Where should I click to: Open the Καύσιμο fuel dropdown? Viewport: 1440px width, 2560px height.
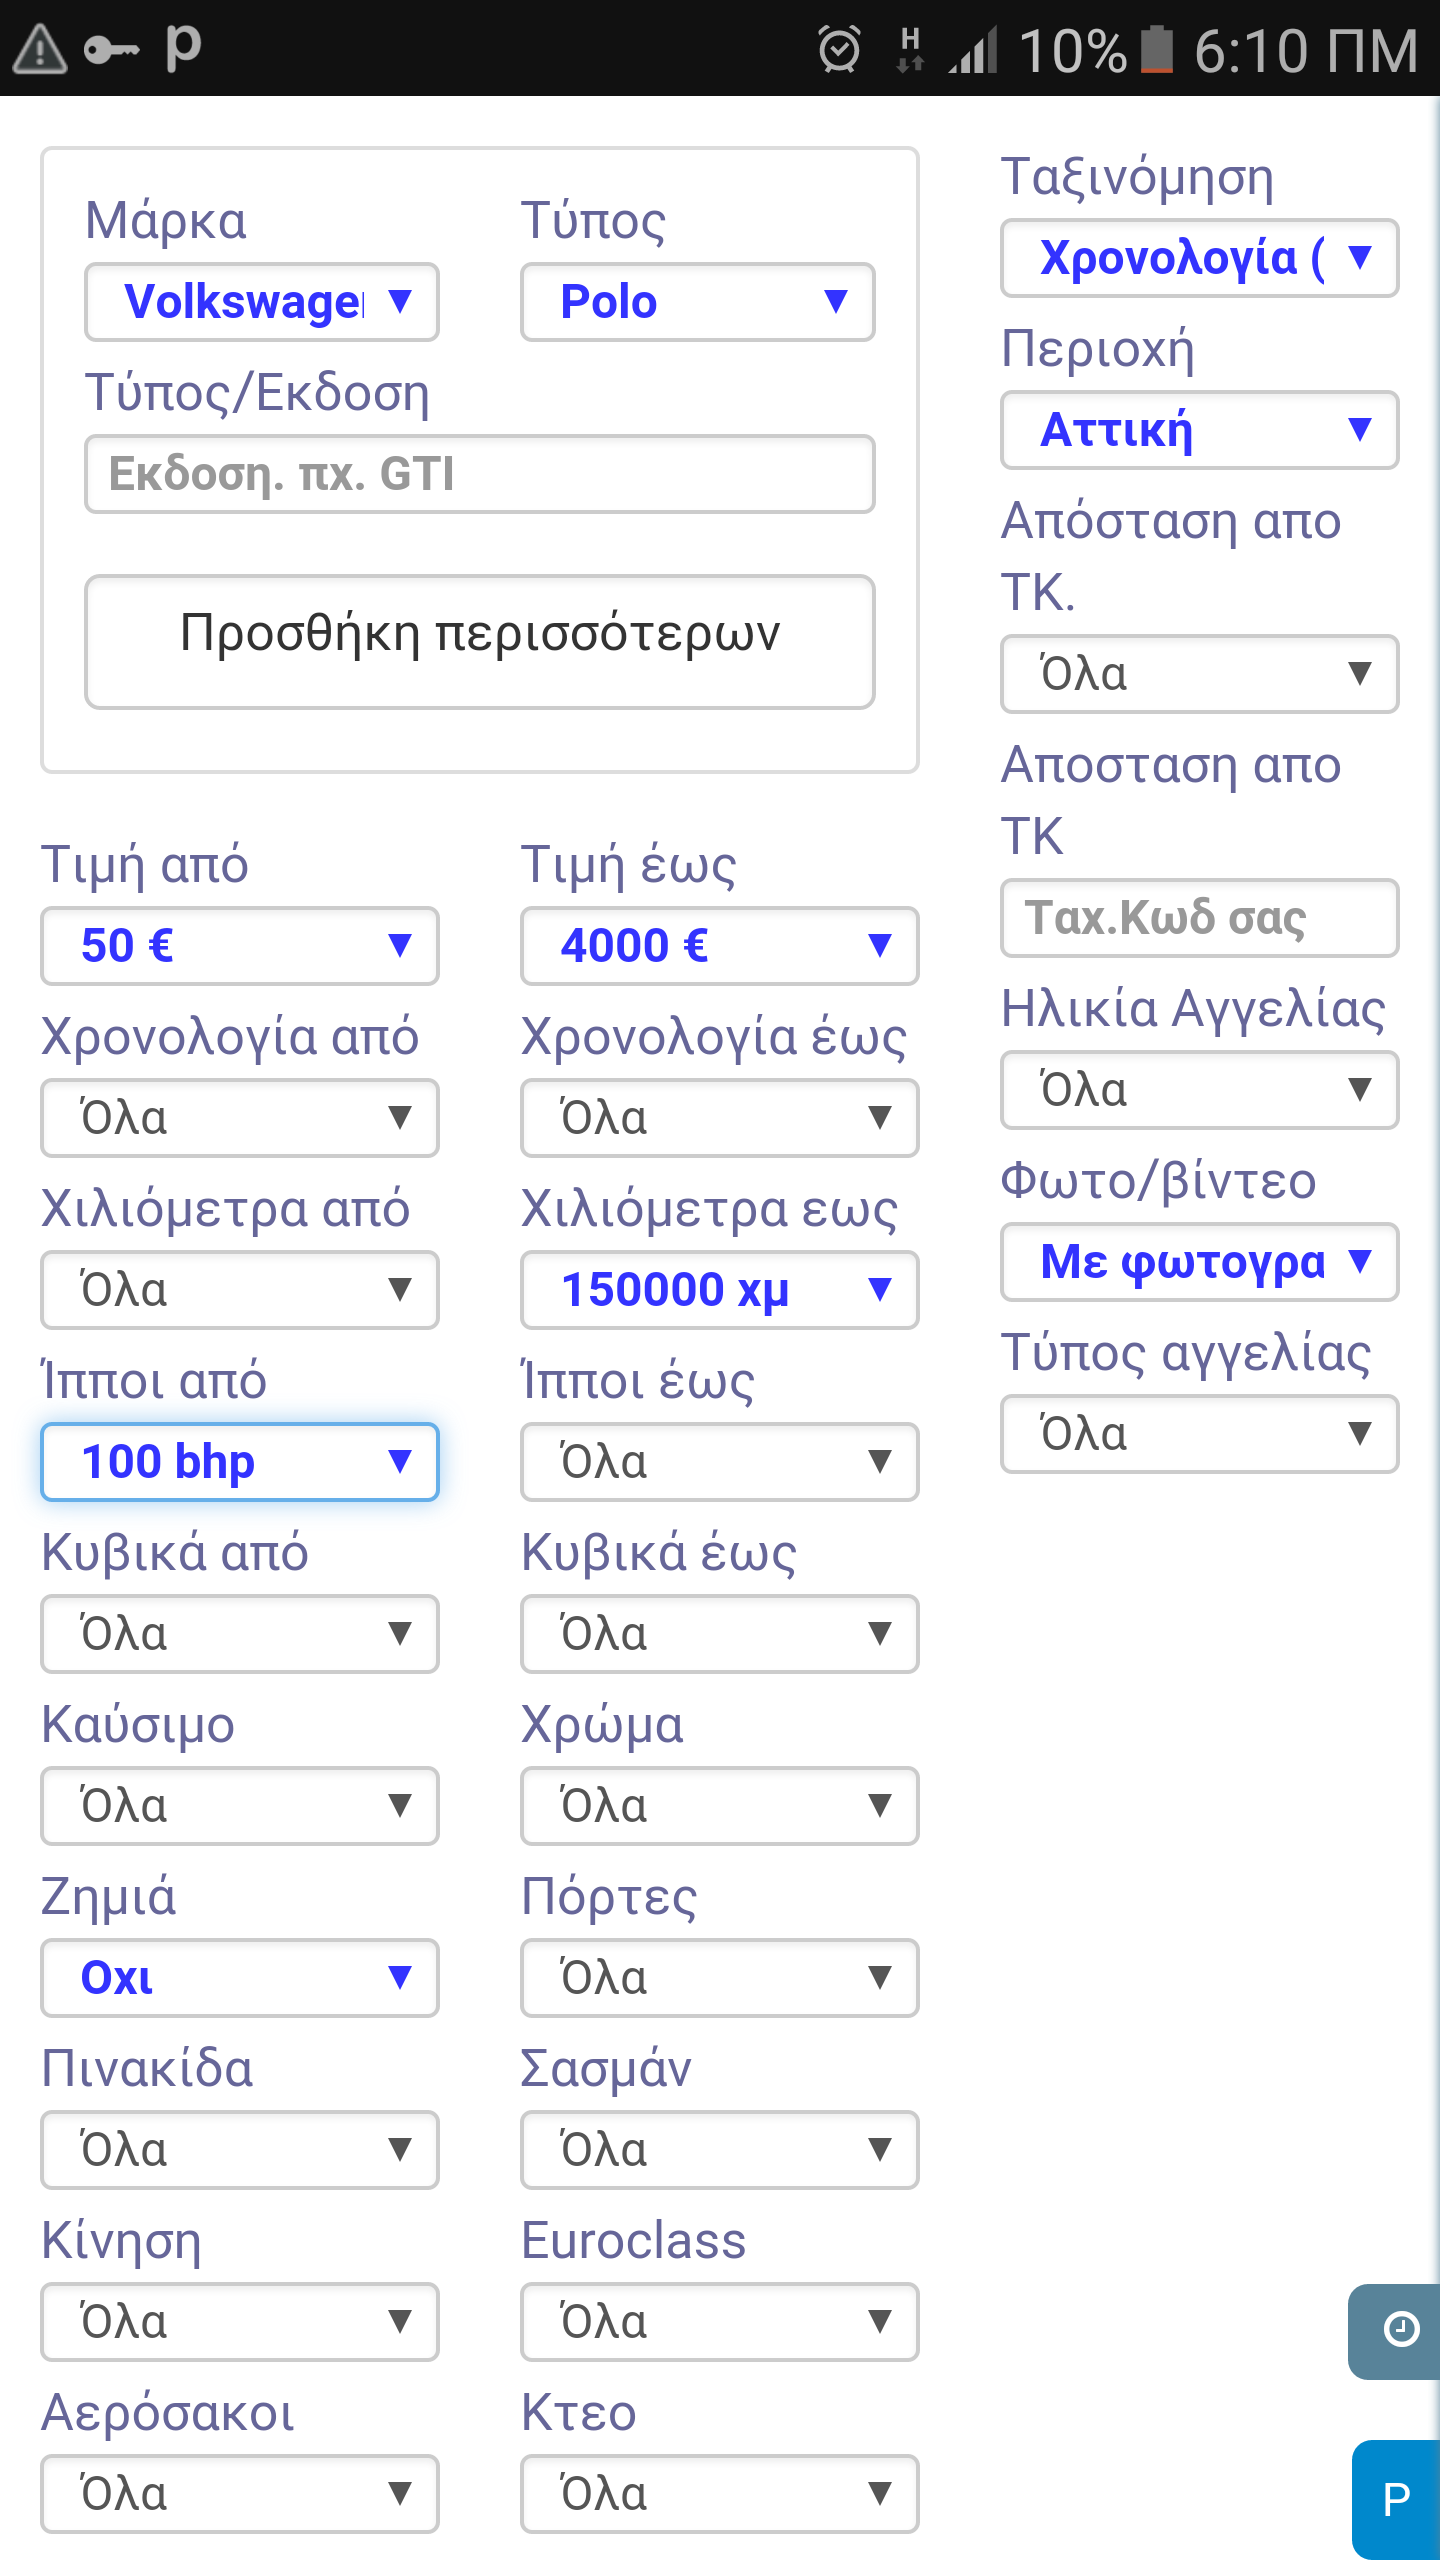pyautogui.click(x=240, y=1806)
